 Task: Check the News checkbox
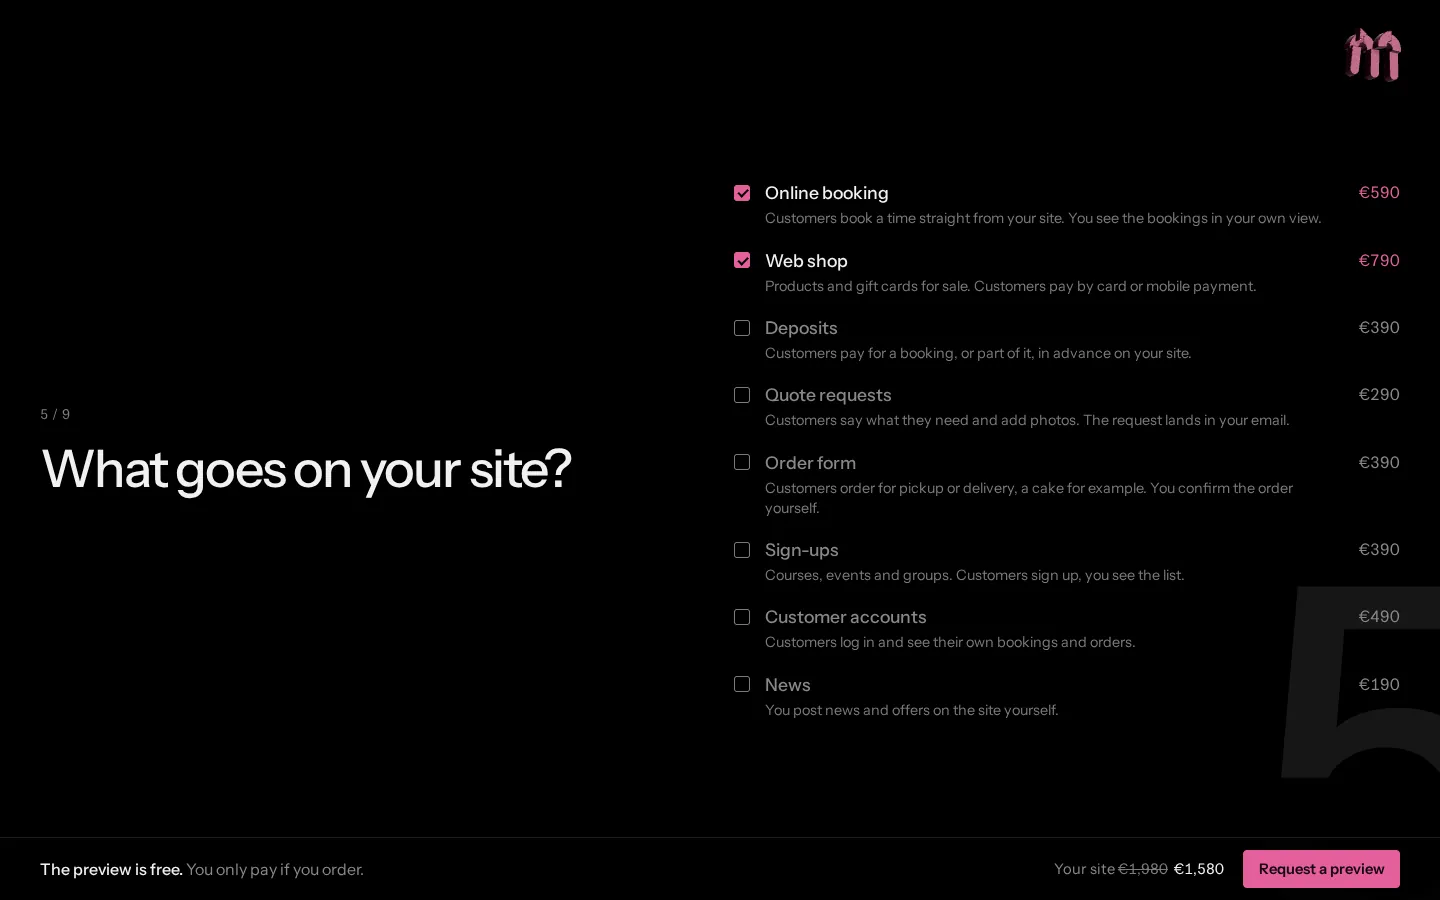click(742, 684)
